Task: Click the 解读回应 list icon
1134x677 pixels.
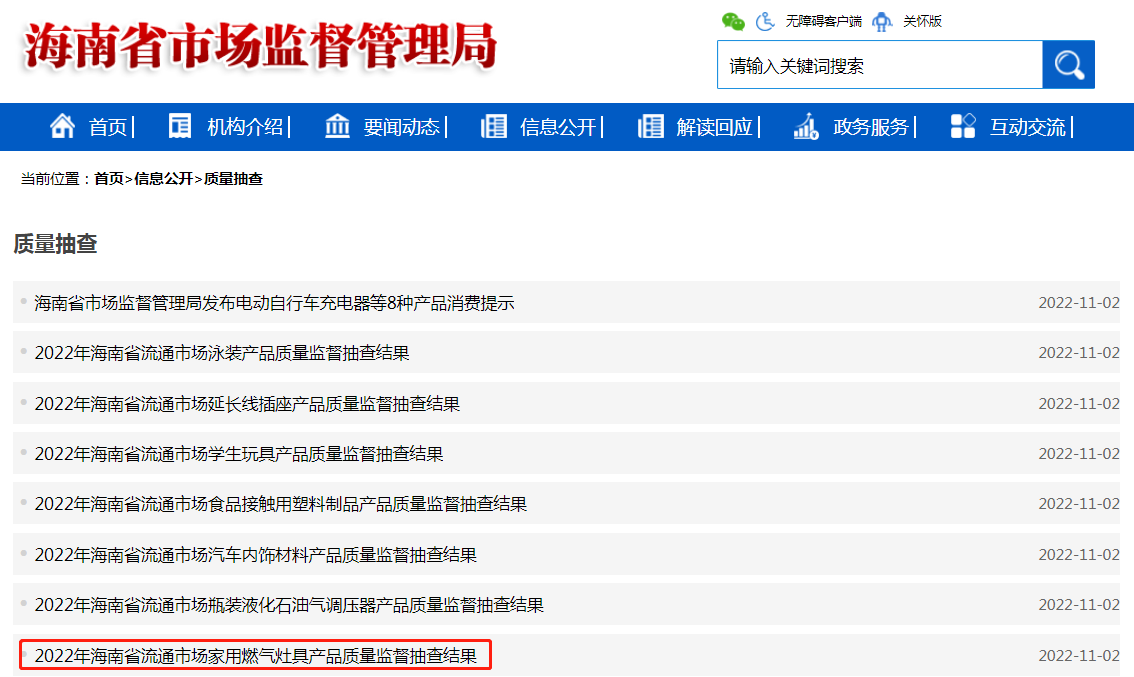Action: (651, 126)
